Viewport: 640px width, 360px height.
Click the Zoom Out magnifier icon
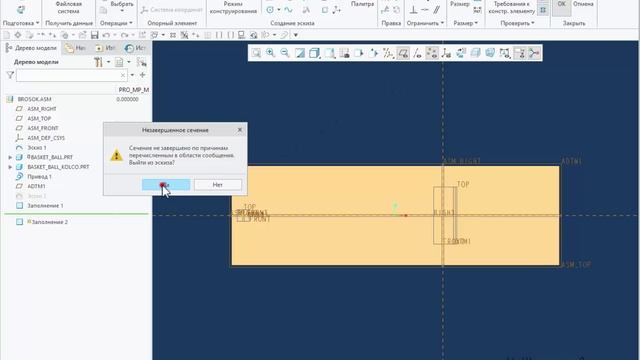pos(284,53)
